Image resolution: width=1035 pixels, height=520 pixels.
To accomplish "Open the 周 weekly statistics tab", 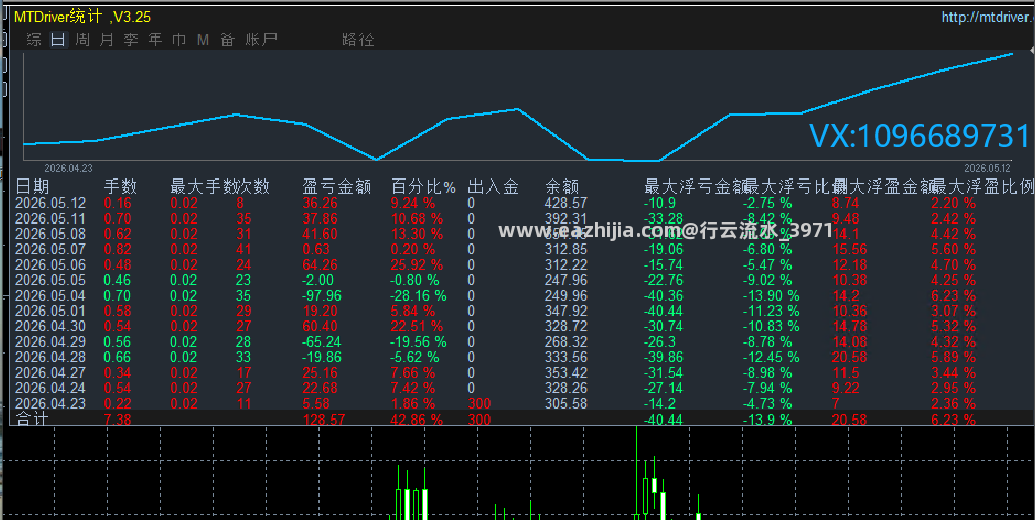I will coord(83,40).
